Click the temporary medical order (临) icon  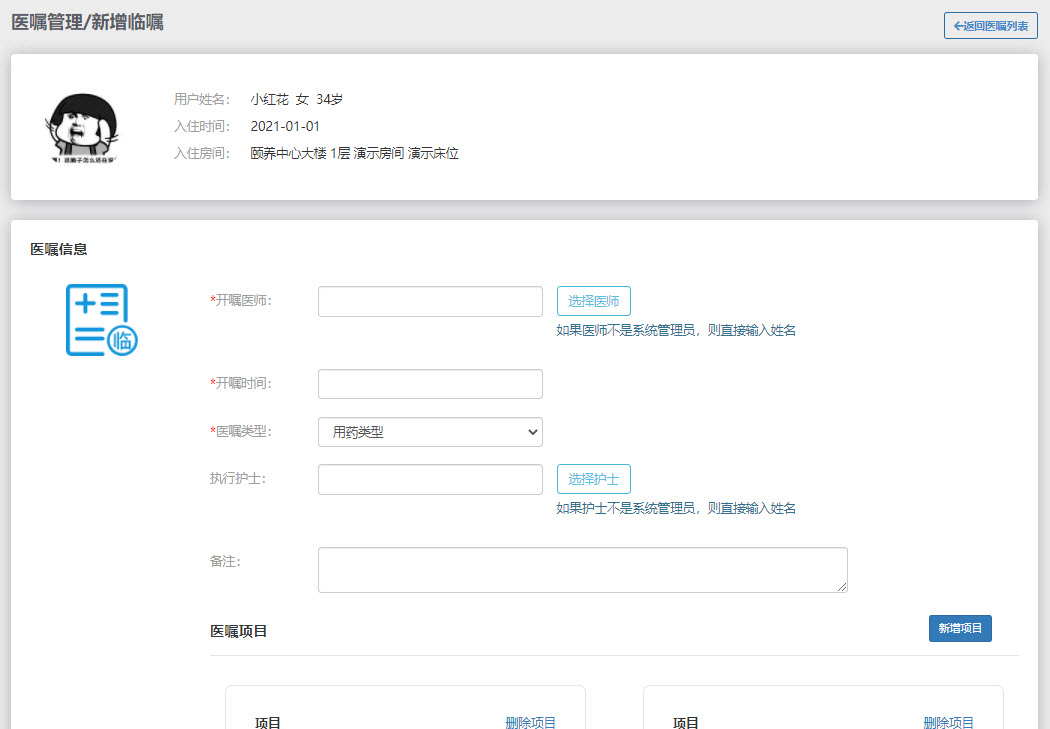click(101, 322)
